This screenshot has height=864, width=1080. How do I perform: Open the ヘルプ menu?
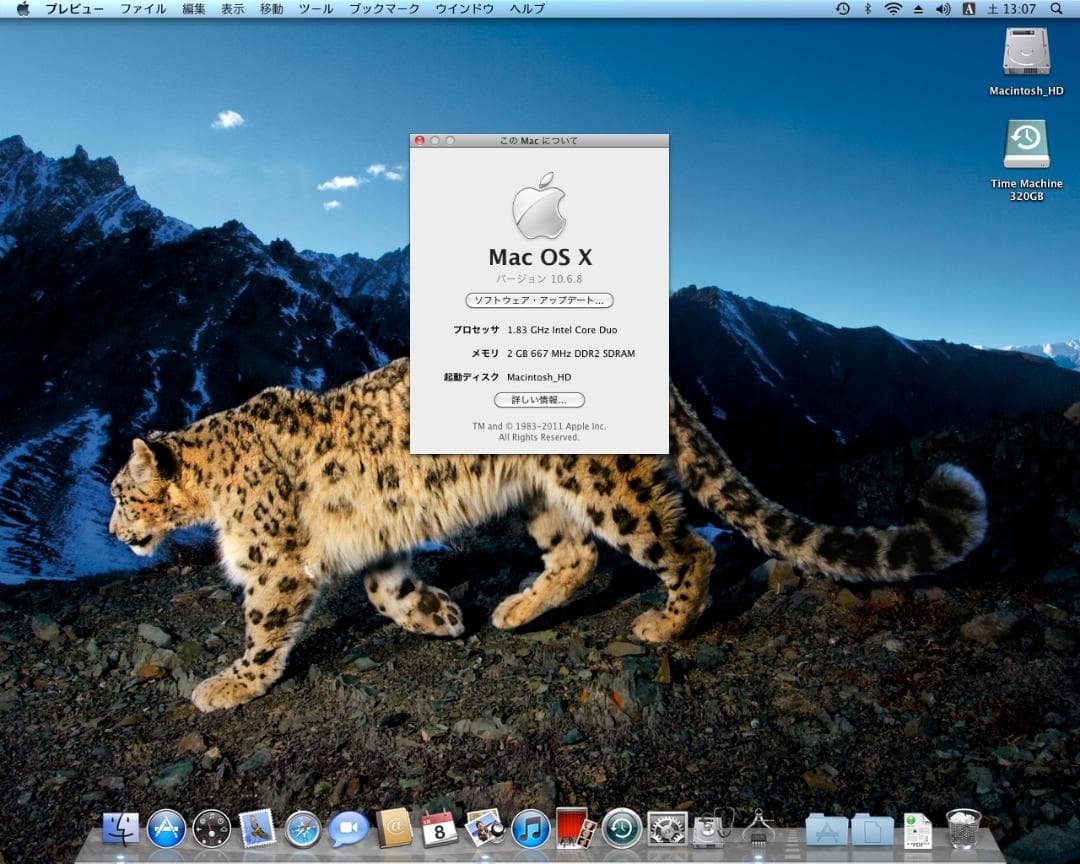(527, 8)
